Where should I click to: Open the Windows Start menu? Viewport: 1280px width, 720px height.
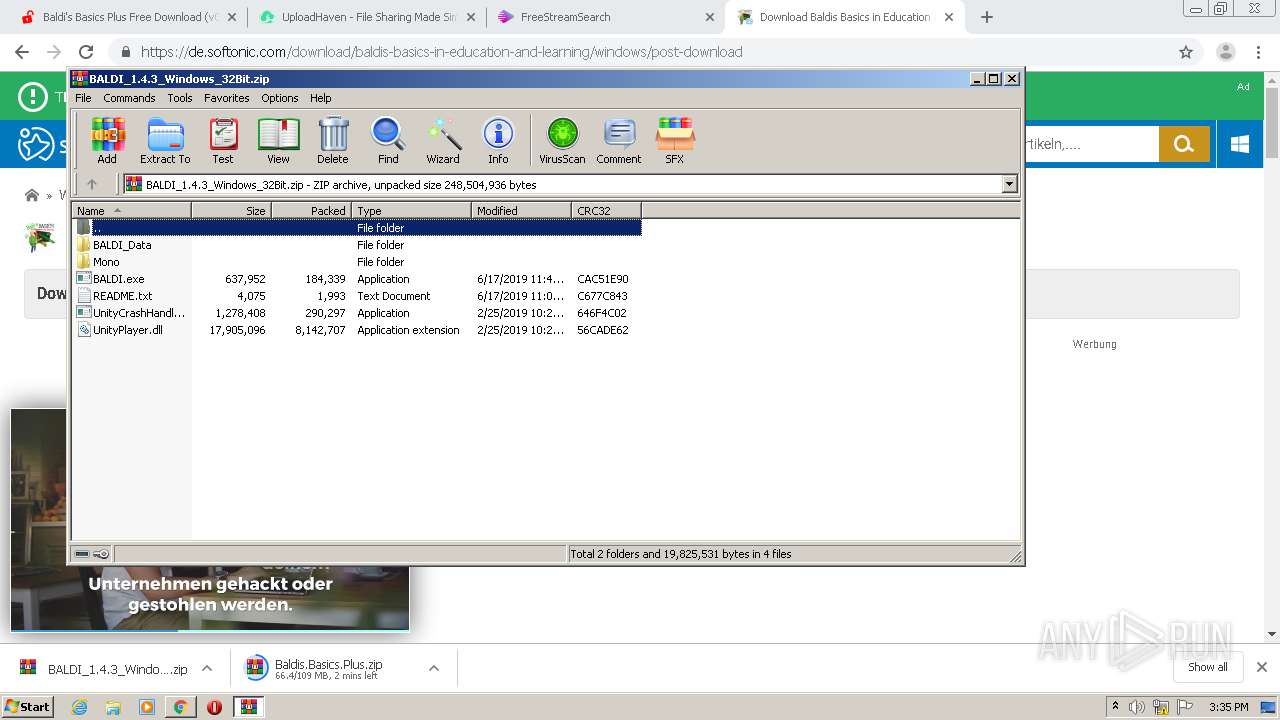(28, 706)
